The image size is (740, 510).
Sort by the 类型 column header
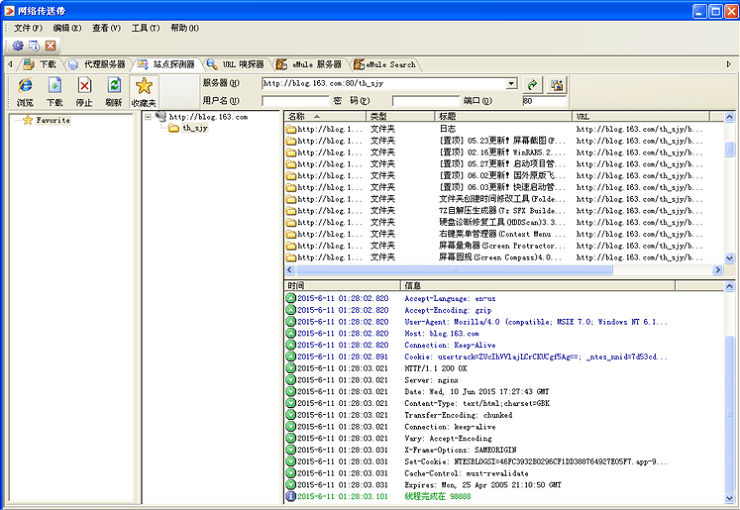pos(400,117)
